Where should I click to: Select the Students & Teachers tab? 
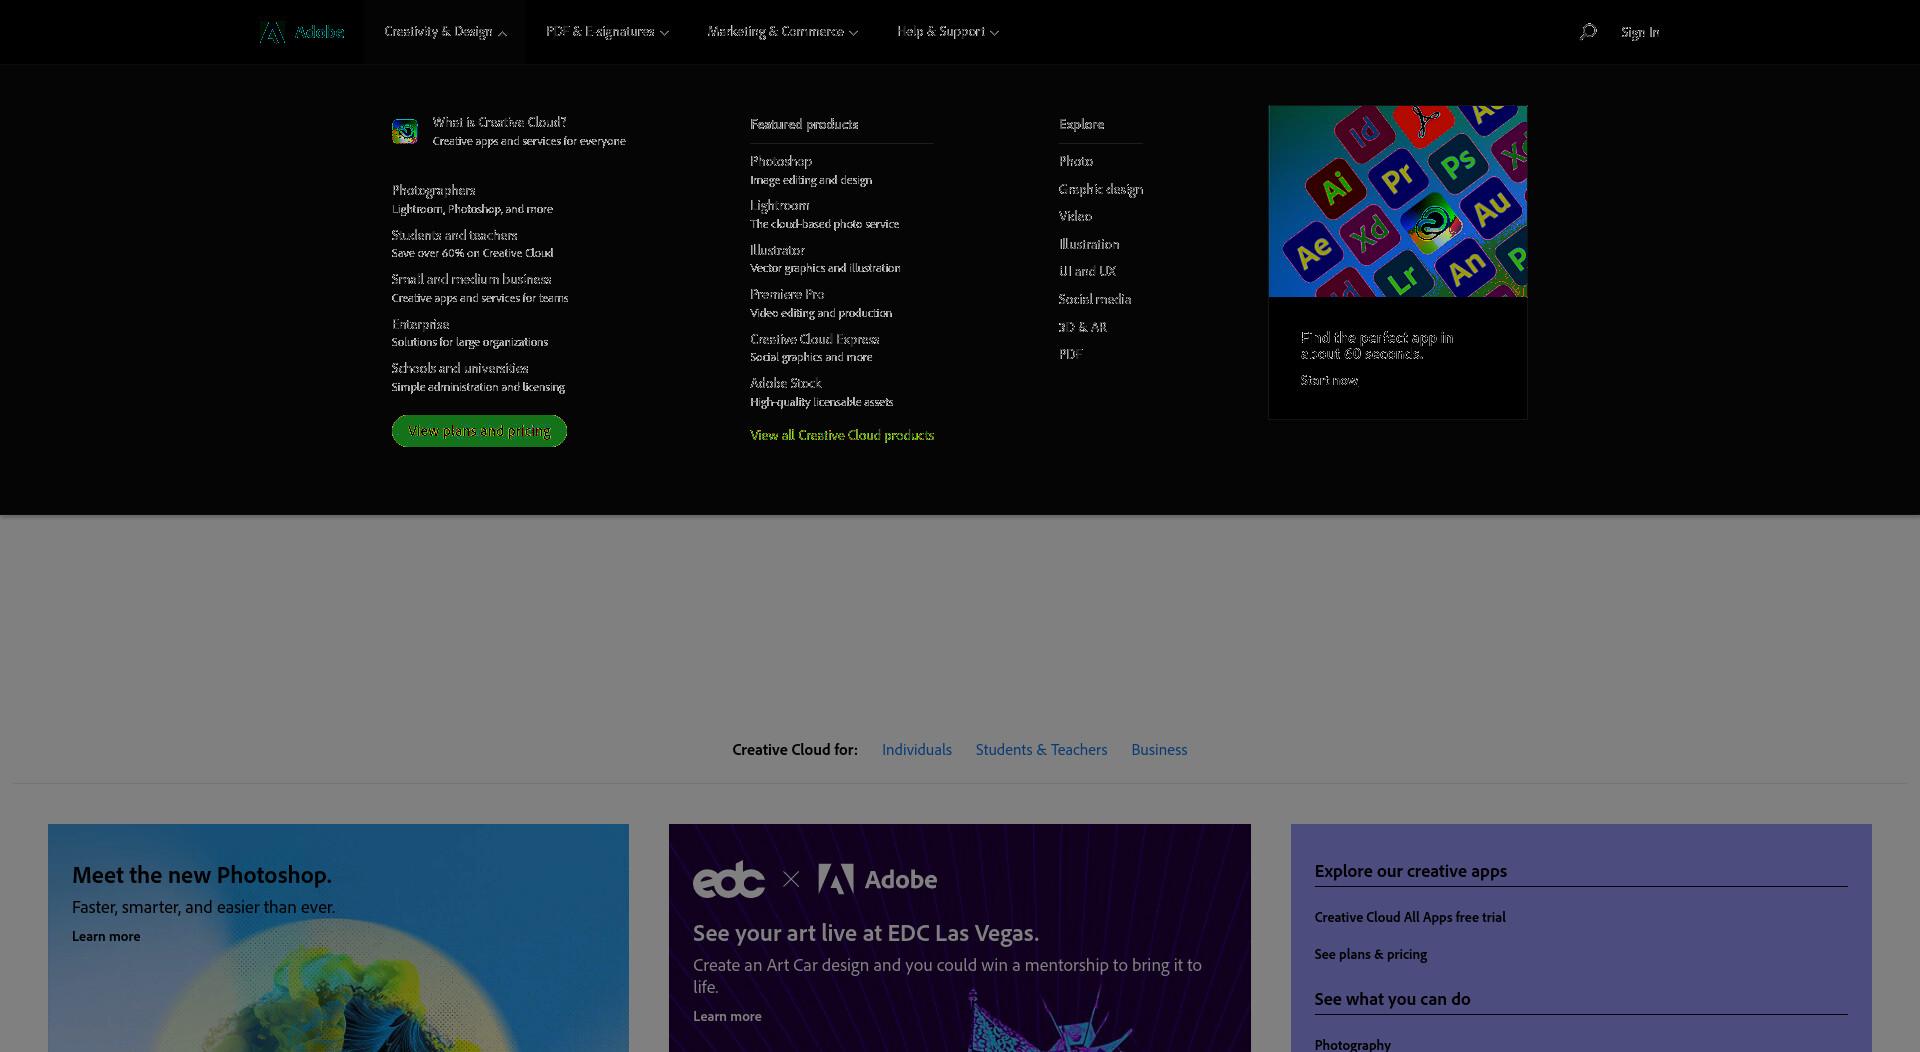(x=1041, y=750)
